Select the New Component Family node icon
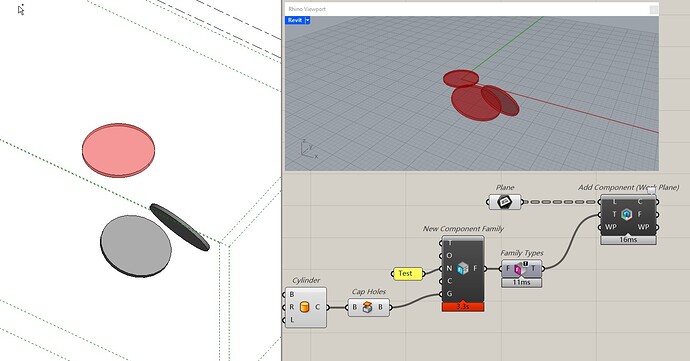The width and height of the screenshot is (690, 361). 462,268
